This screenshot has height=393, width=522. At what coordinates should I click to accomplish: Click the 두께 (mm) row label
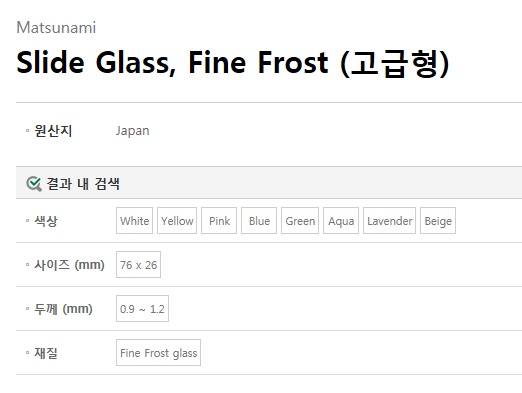pyautogui.click(x=63, y=309)
